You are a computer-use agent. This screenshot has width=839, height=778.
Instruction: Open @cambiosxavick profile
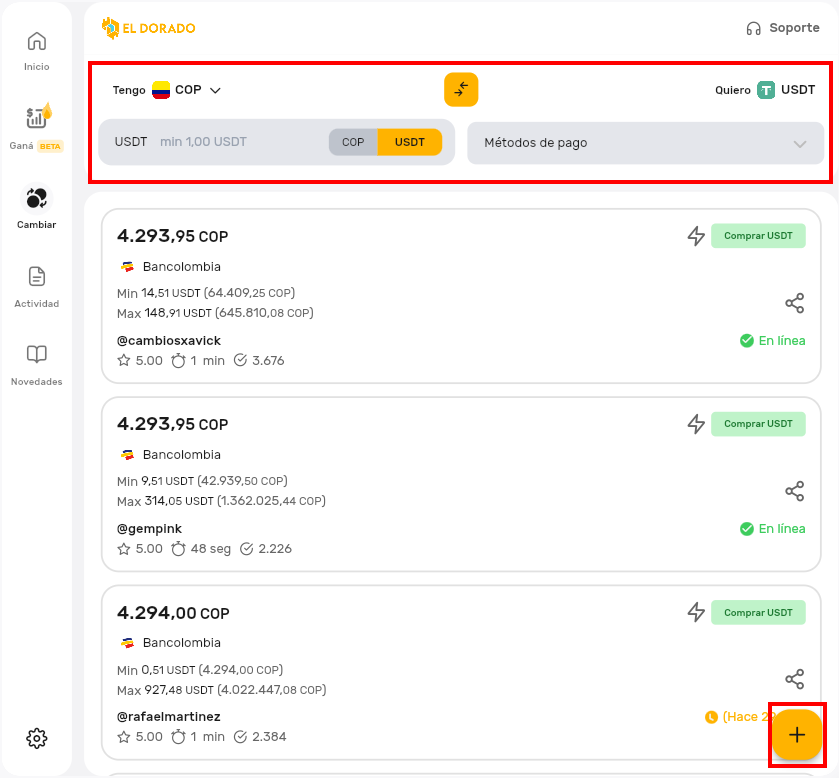(x=169, y=341)
